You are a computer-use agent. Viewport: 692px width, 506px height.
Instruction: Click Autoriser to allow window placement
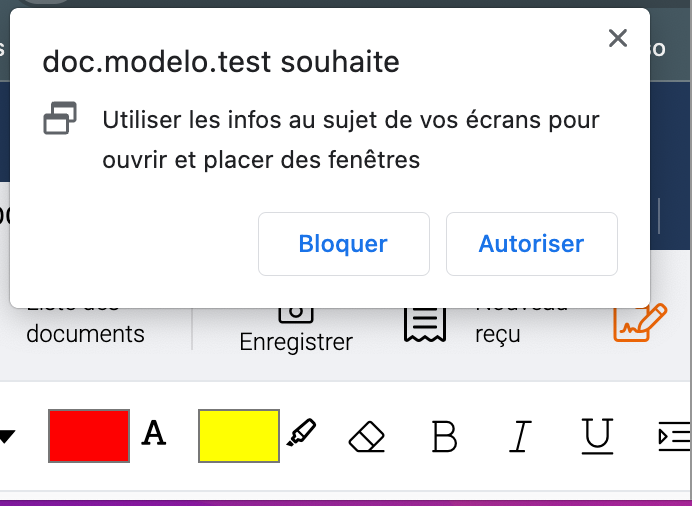531,243
